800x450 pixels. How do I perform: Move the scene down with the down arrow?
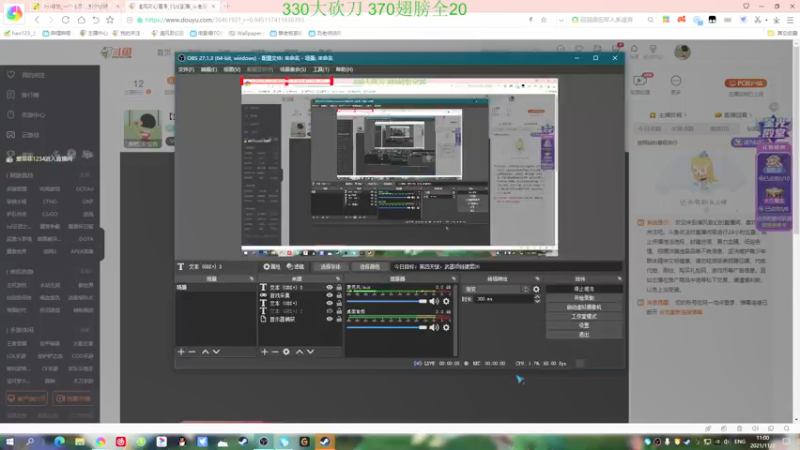(x=216, y=352)
